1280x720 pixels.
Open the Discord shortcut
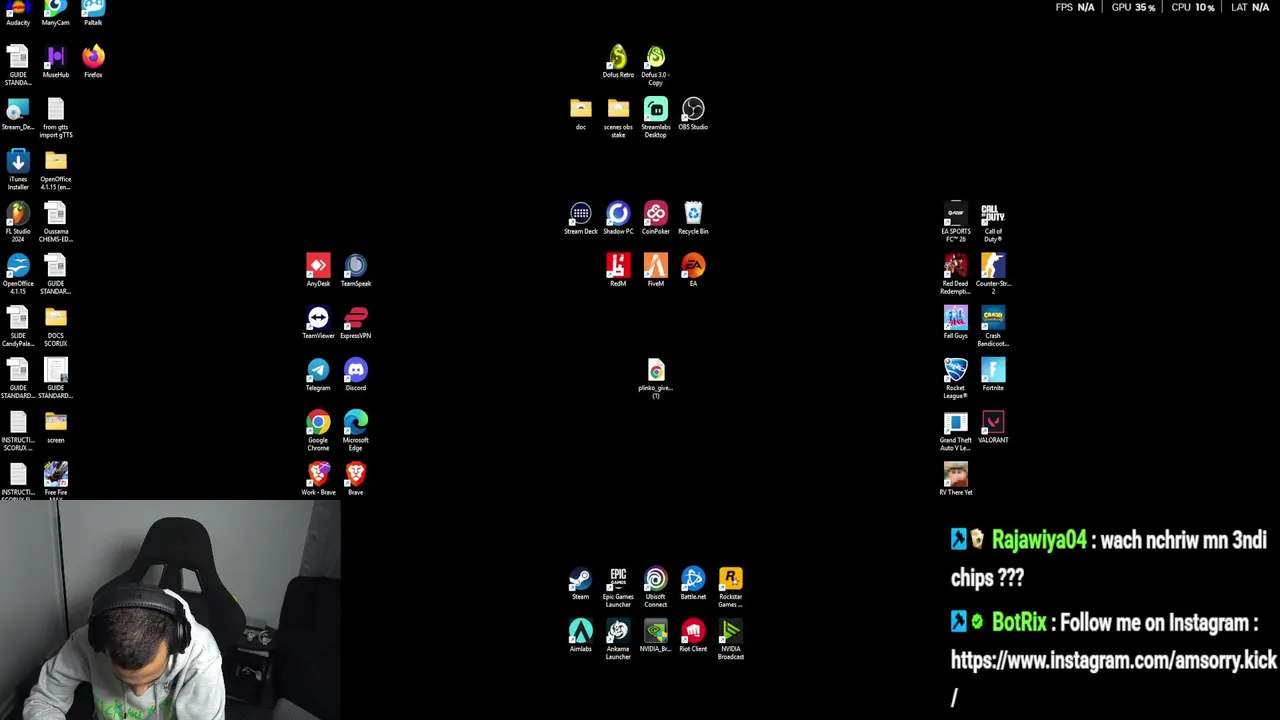point(356,375)
